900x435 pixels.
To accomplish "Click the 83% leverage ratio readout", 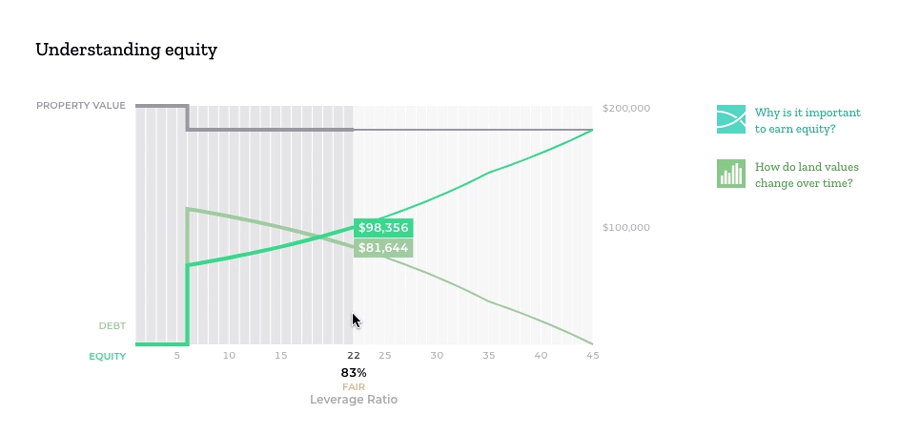I will [x=354, y=372].
